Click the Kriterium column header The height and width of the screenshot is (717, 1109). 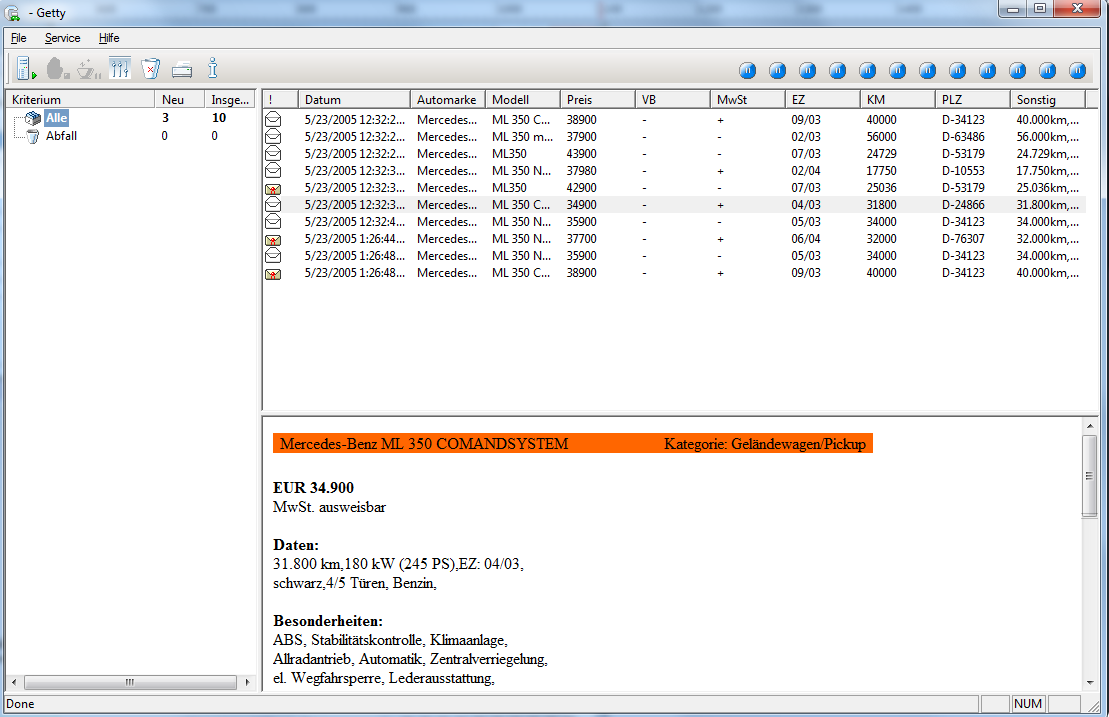[80, 100]
